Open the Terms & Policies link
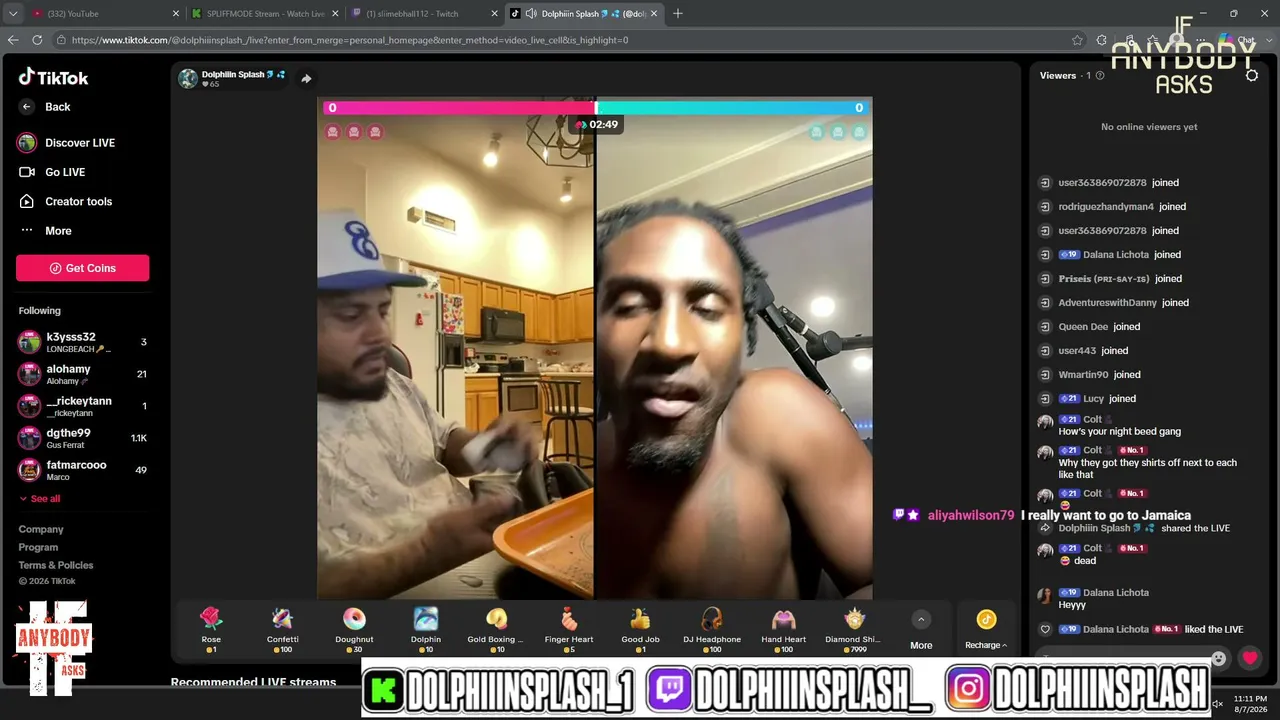This screenshot has width=1280, height=720. [56, 565]
